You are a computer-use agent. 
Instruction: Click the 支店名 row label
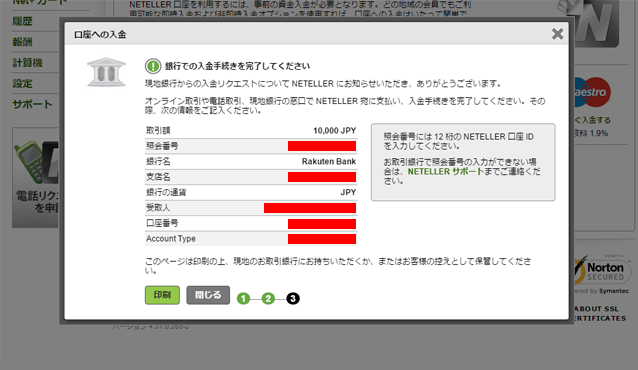tap(158, 177)
